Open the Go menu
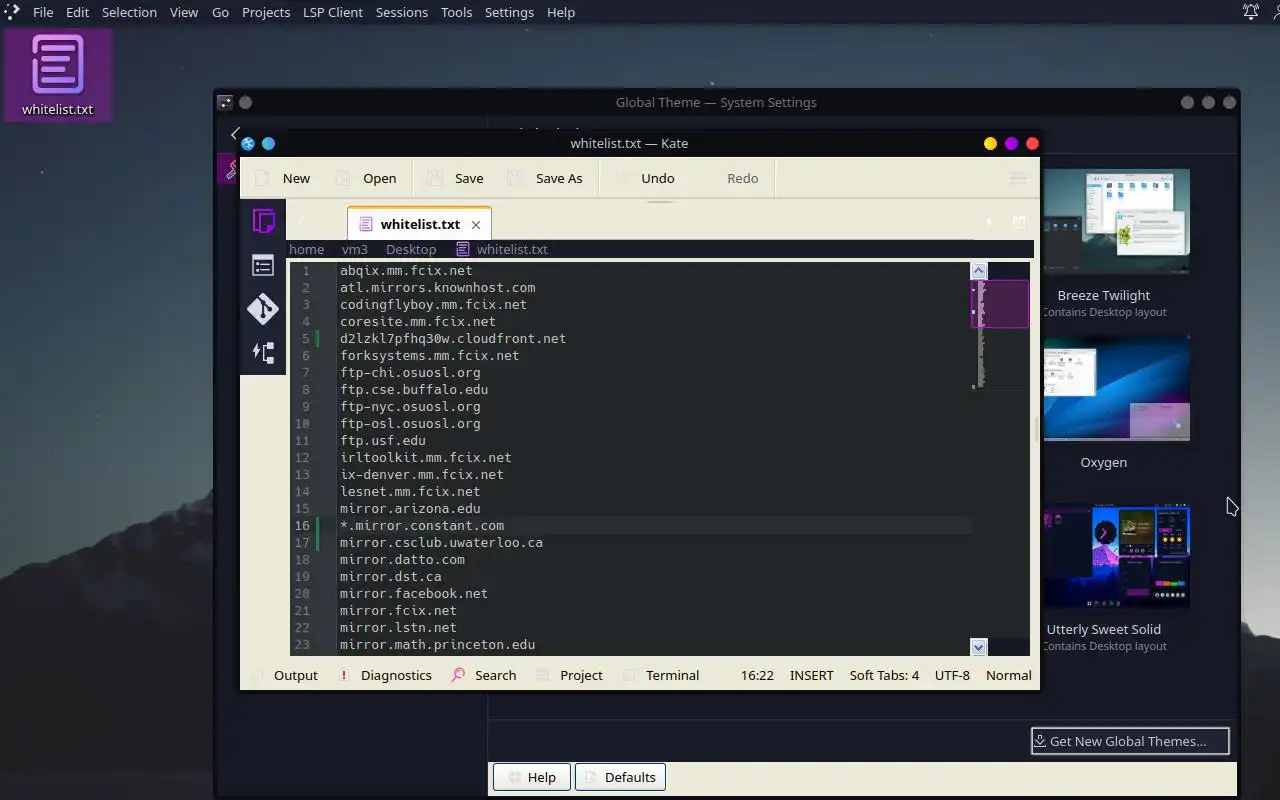Screen dimensions: 1280x800 220,12
